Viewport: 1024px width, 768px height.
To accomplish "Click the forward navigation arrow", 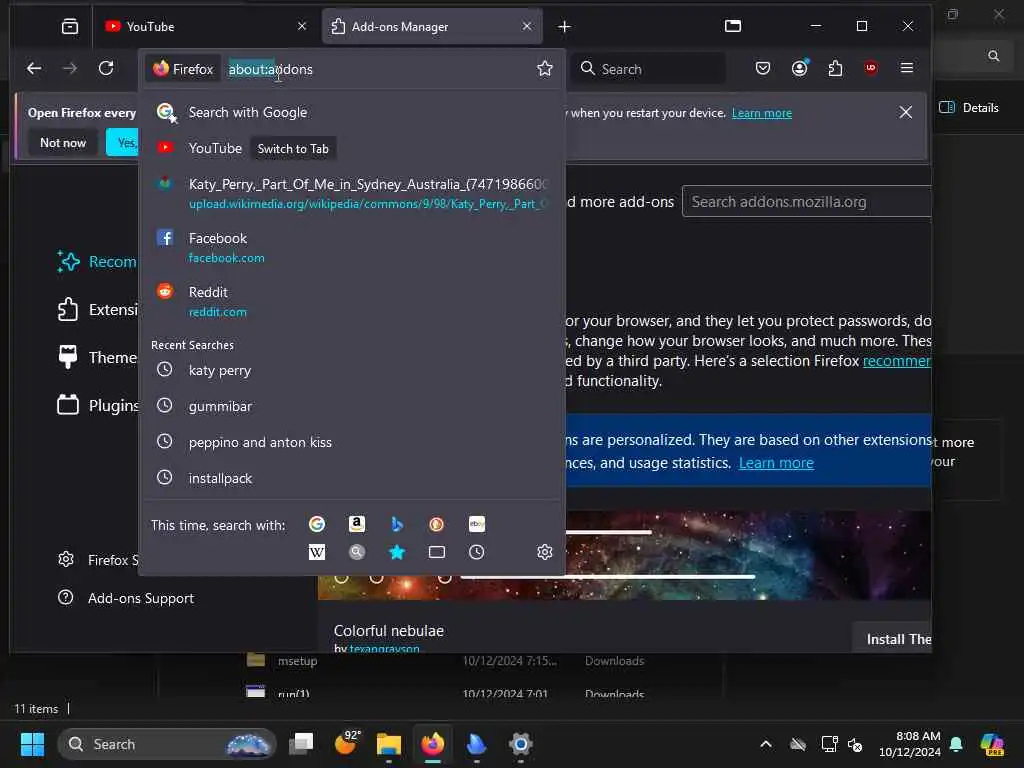I will [70, 68].
